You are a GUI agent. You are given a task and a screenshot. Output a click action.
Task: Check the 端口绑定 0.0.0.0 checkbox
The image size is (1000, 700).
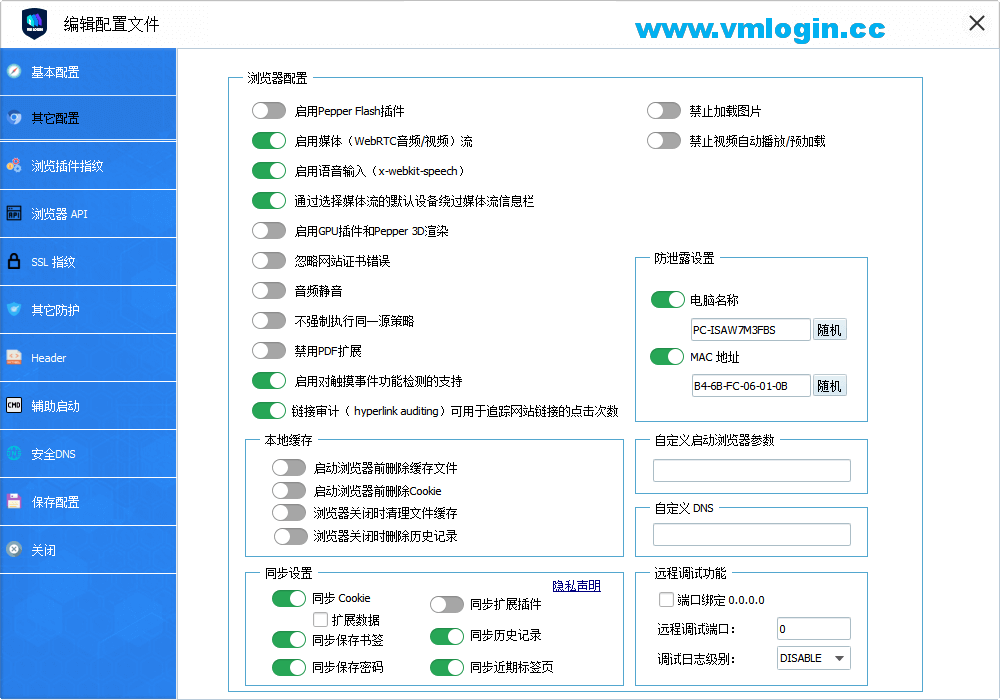tap(666, 599)
